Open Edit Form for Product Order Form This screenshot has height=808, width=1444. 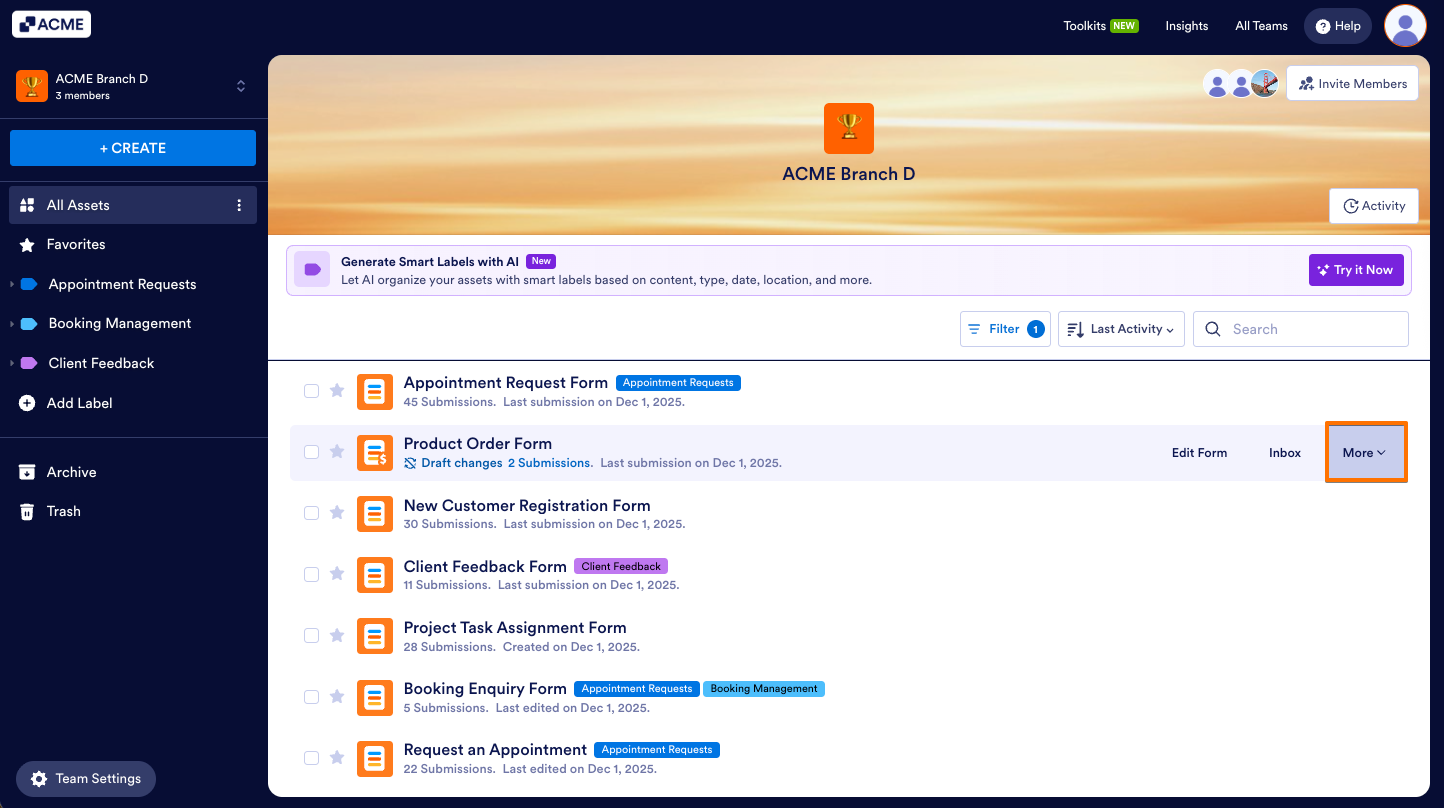click(x=1199, y=453)
